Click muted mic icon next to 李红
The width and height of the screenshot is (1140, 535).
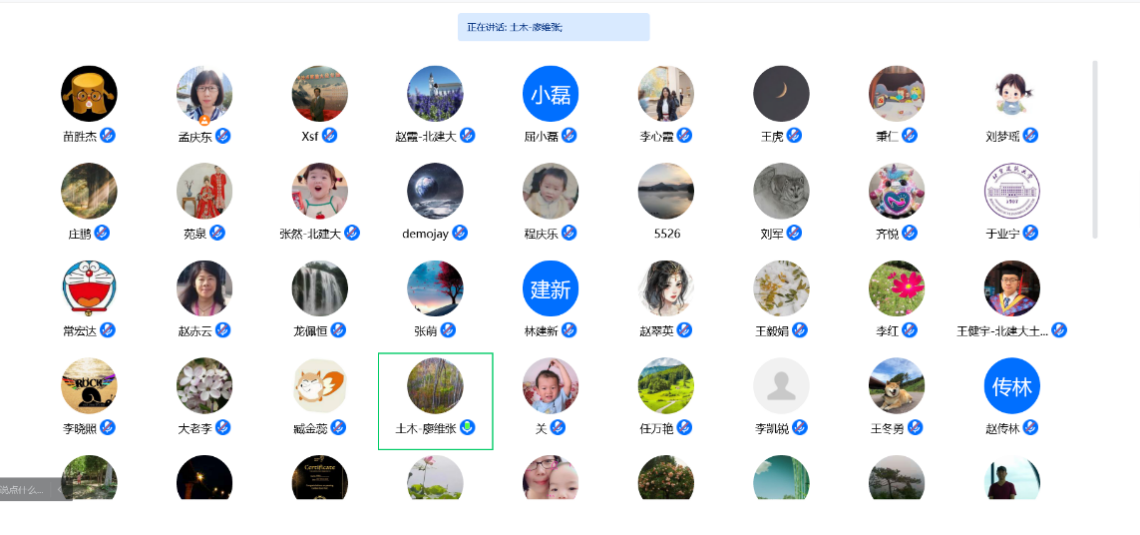(910, 330)
